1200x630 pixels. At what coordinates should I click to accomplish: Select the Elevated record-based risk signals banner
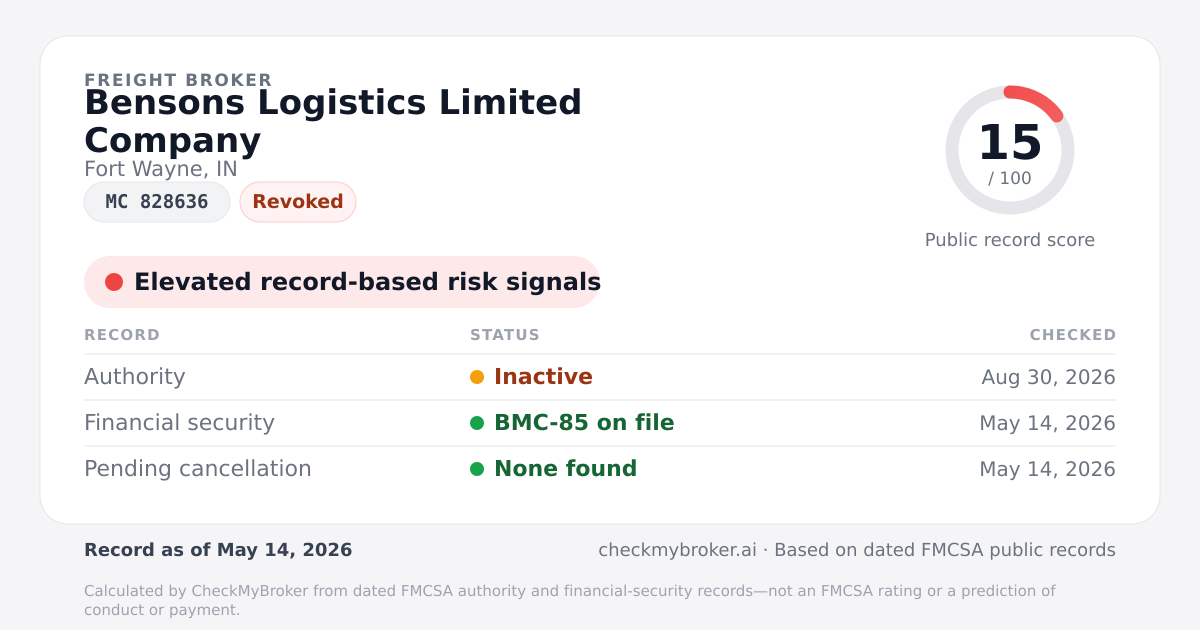(x=342, y=282)
